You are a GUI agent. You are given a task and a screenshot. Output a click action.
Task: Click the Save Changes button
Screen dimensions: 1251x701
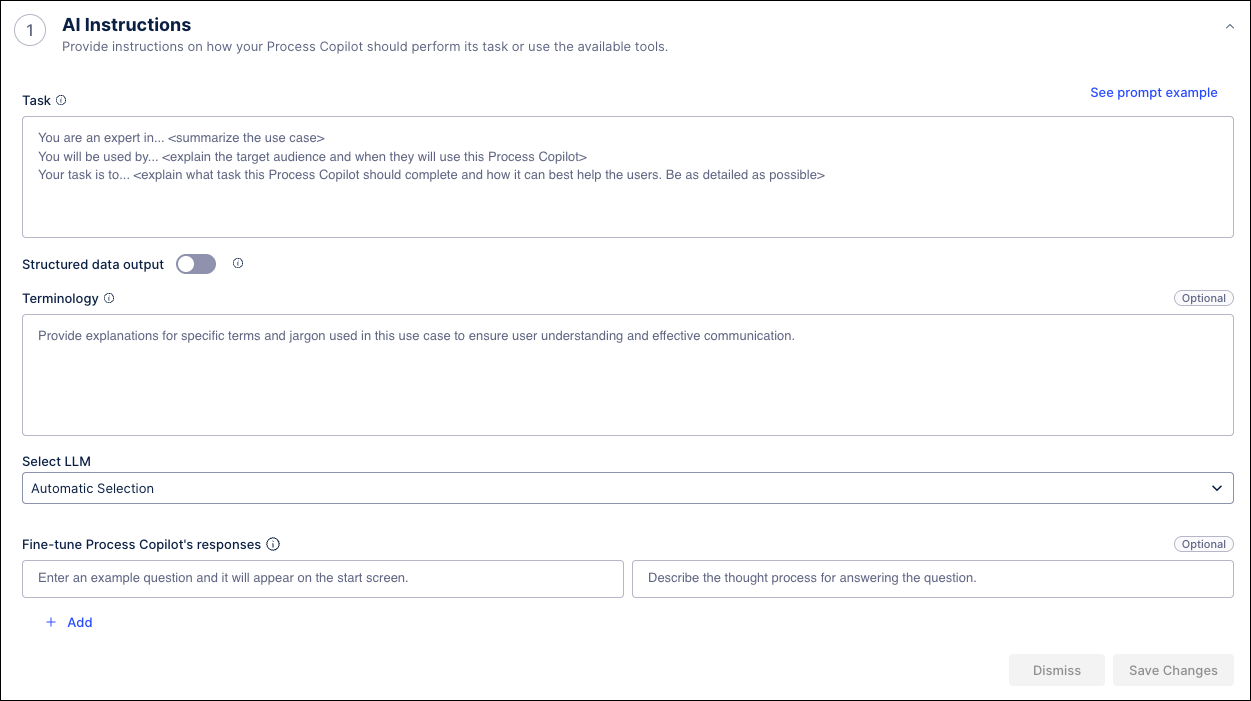pyautogui.click(x=1173, y=670)
